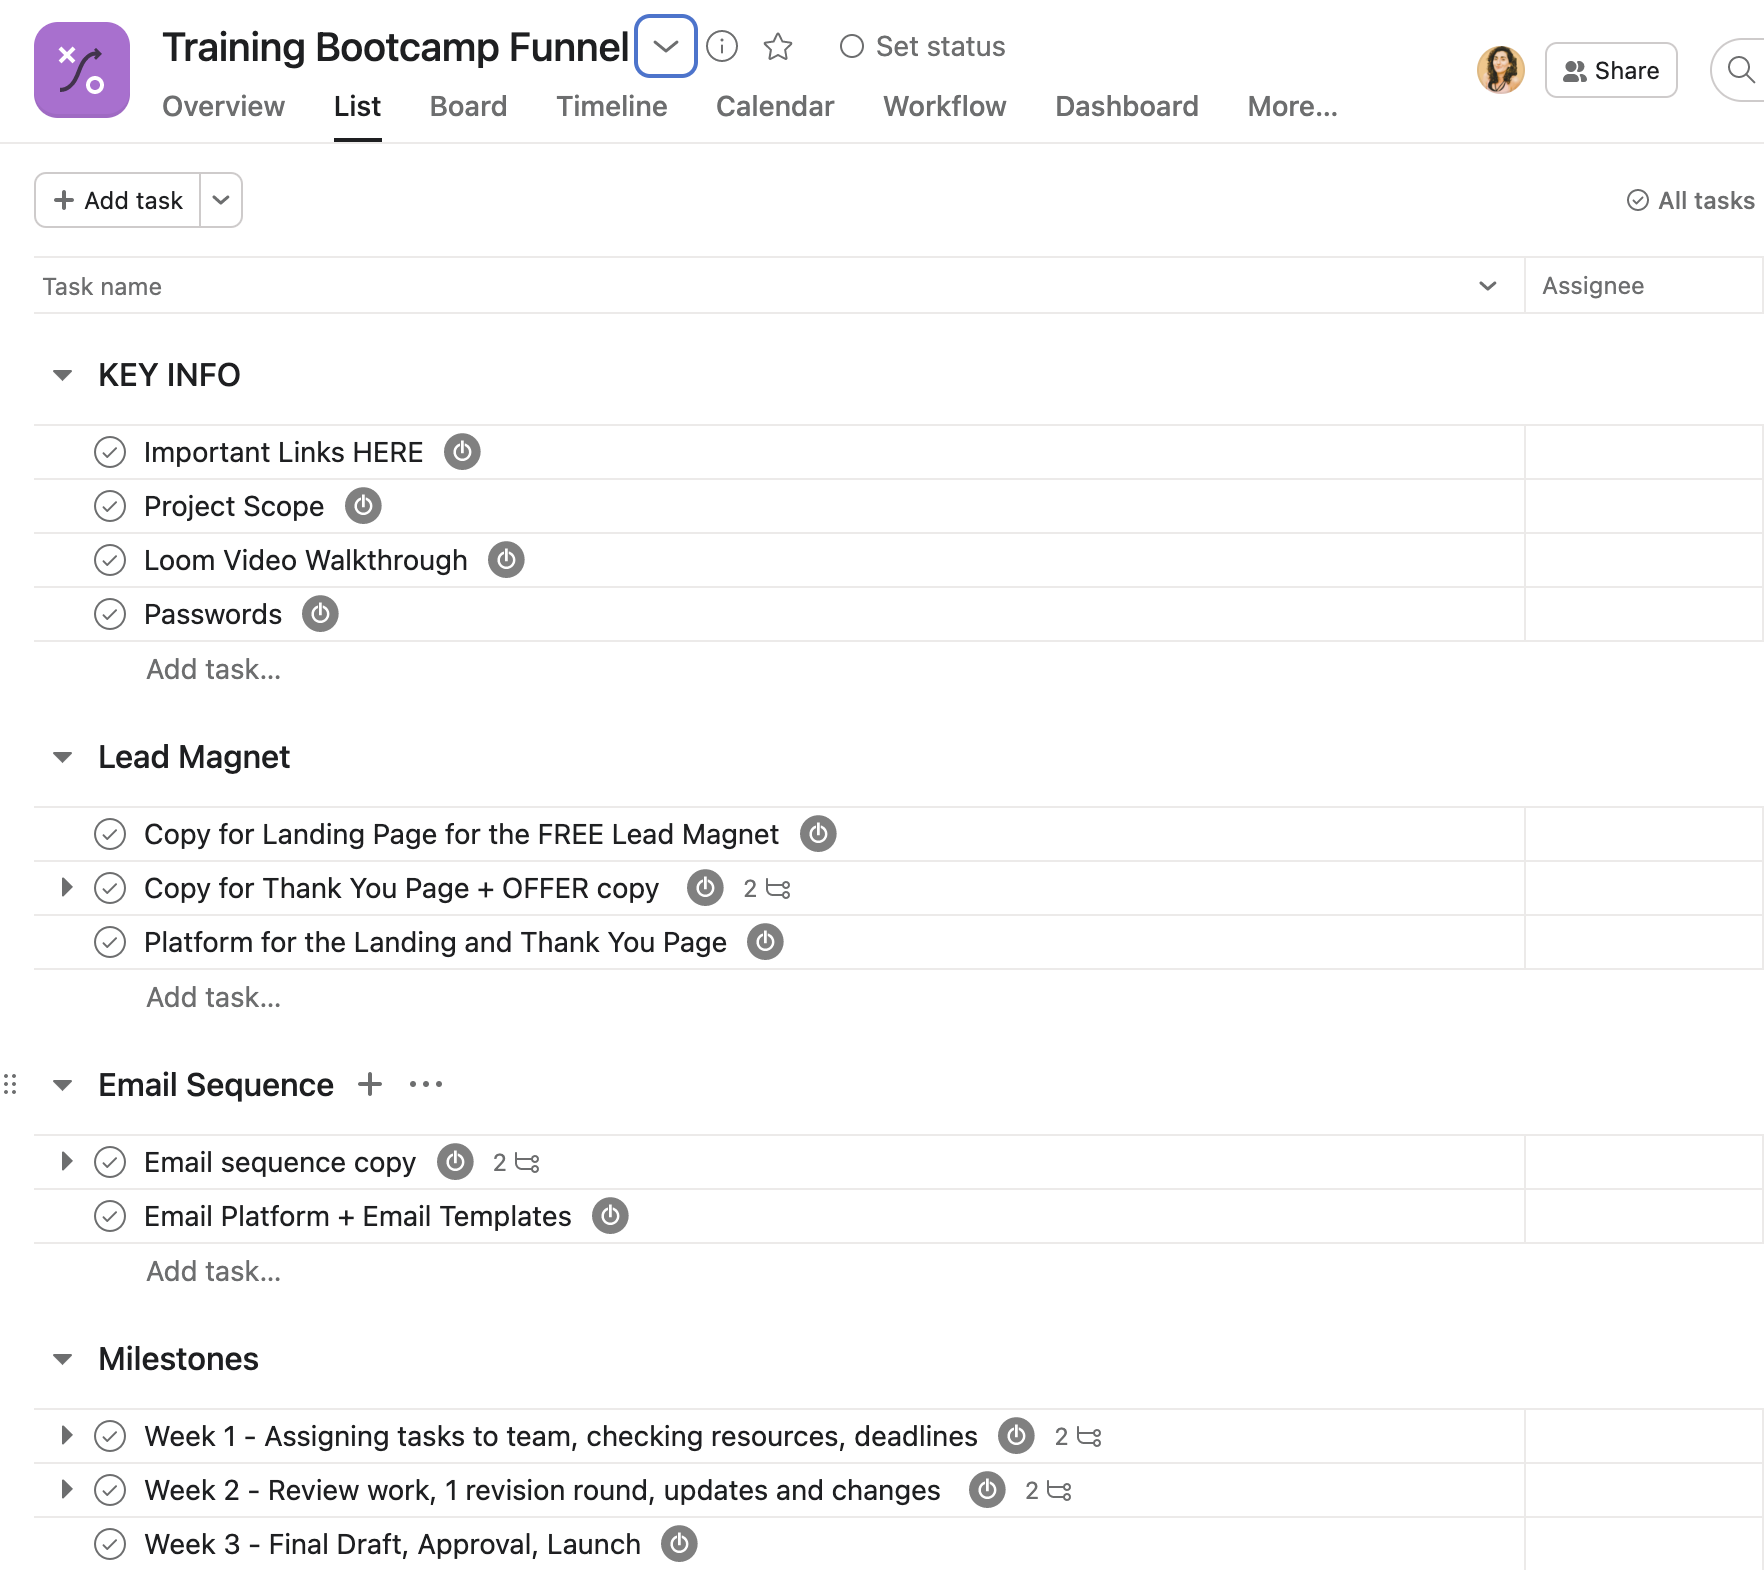Add task to Email Sequence section via plus

(370, 1084)
